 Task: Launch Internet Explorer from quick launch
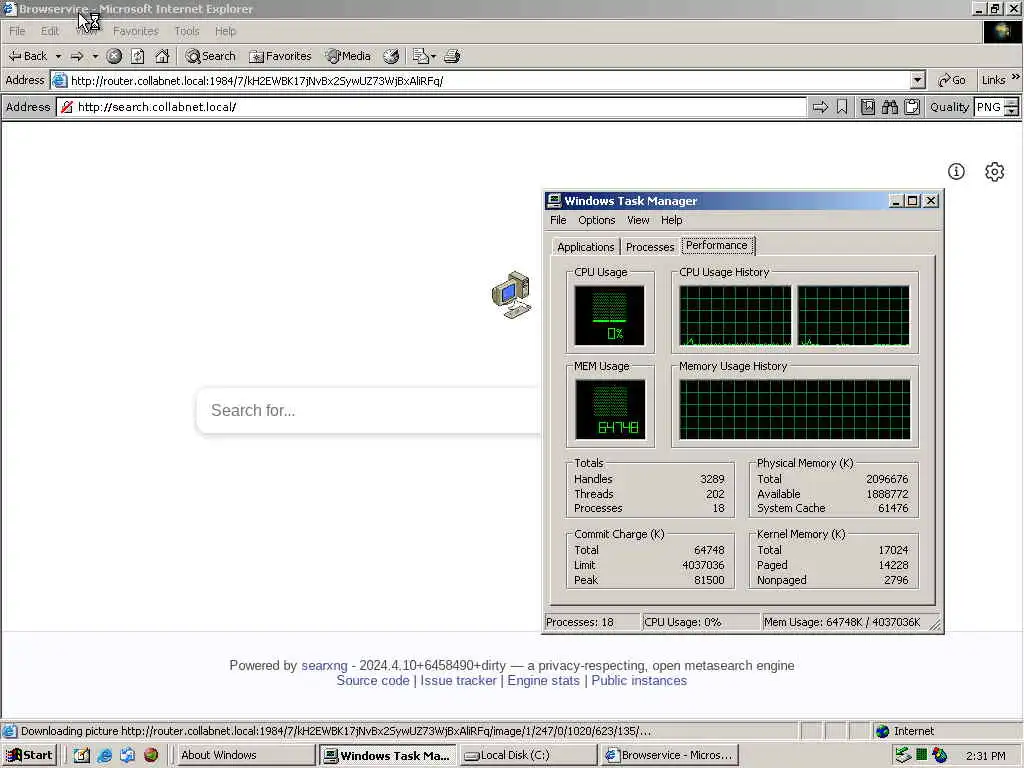(x=104, y=756)
